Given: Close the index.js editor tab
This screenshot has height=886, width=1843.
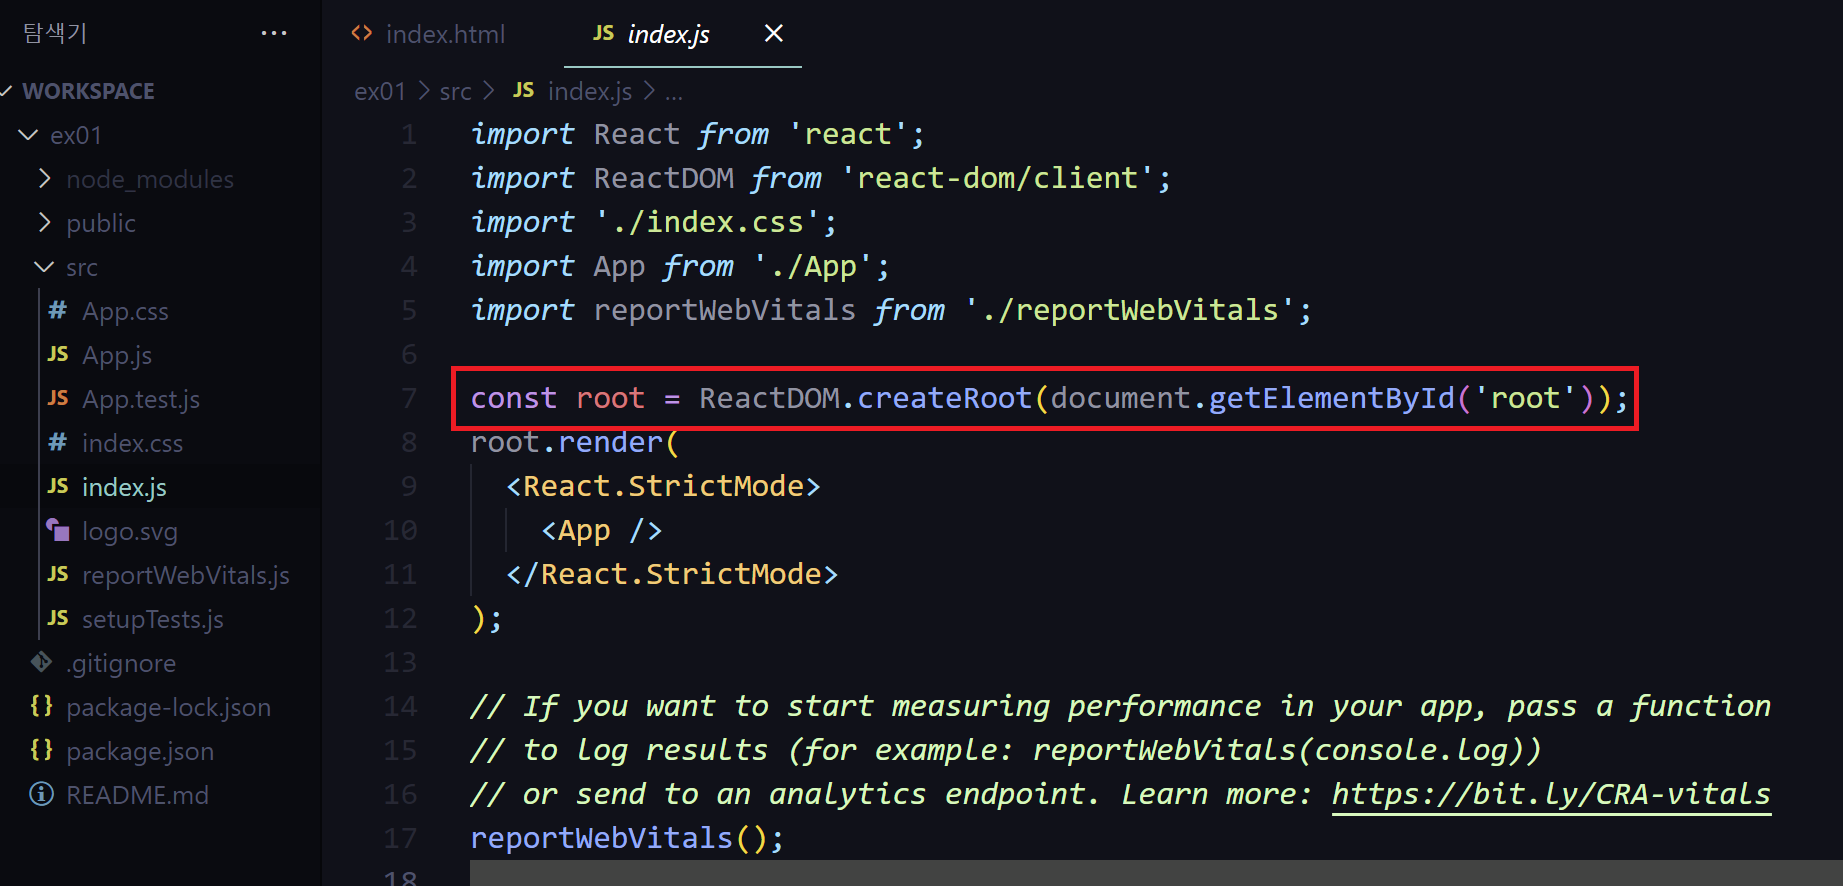Looking at the screenshot, I should pyautogui.click(x=773, y=34).
